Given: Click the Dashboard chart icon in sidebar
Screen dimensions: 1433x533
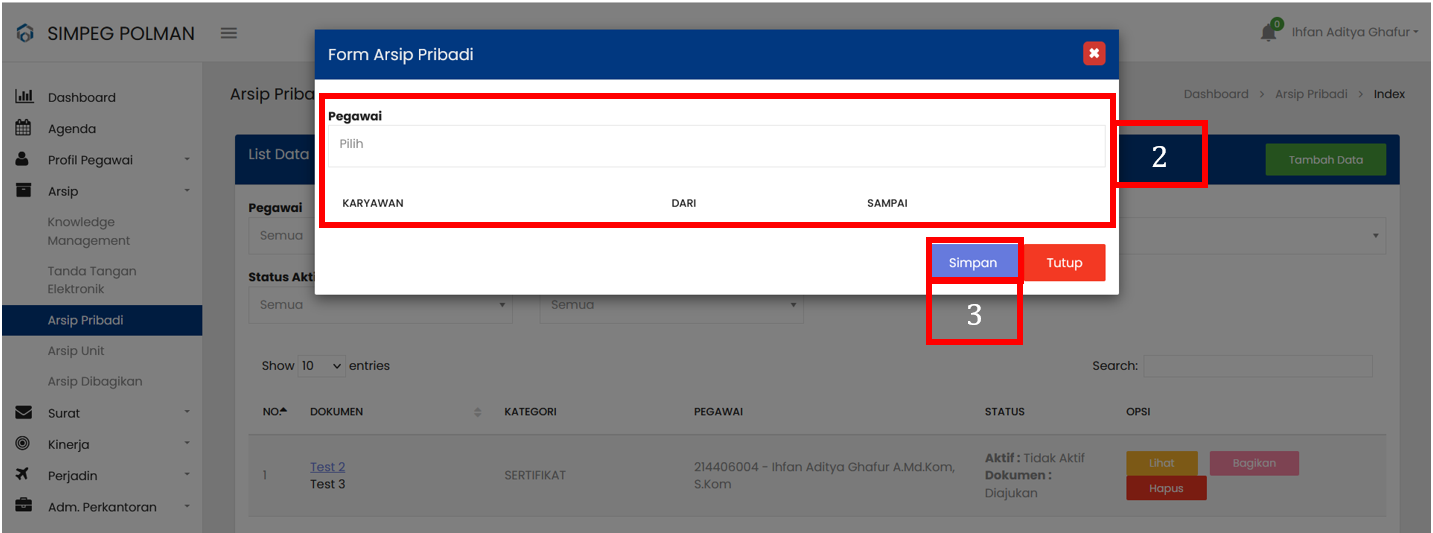Looking at the screenshot, I should [x=24, y=97].
